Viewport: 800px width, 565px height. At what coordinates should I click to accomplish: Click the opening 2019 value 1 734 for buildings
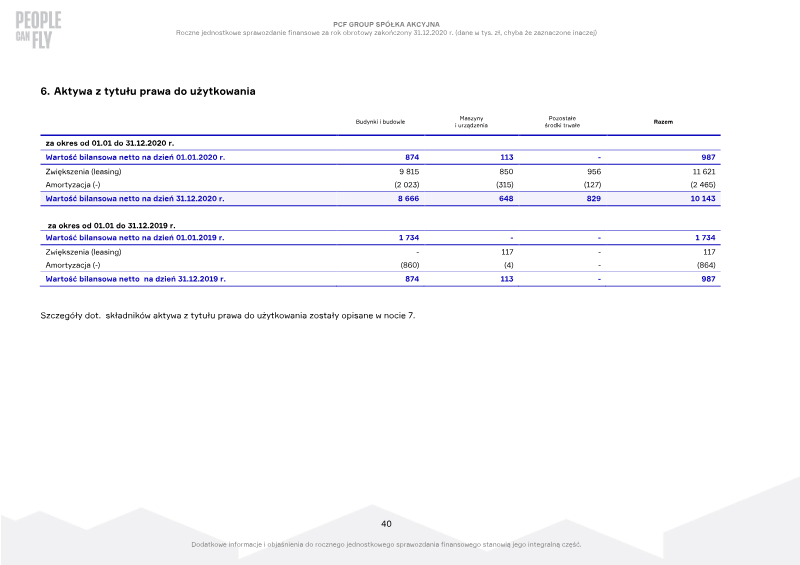tap(409, 238)
